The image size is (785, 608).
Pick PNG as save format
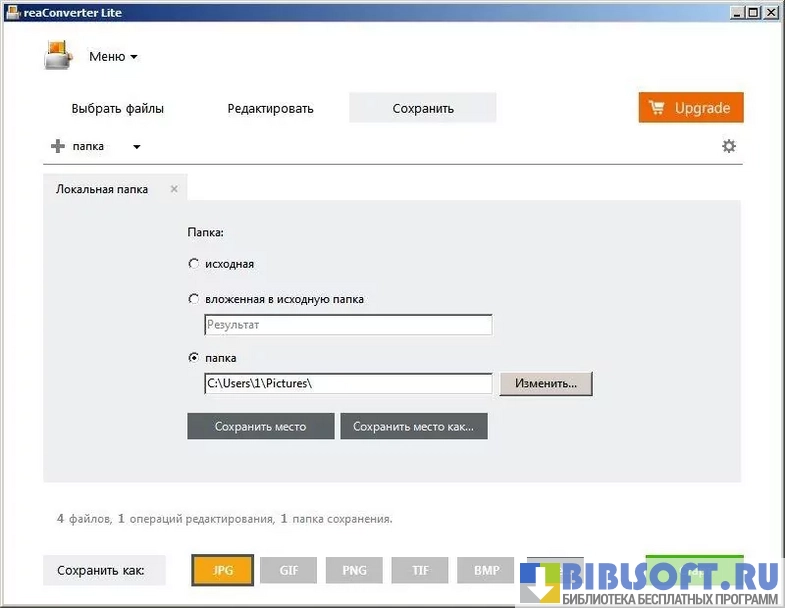355,570
